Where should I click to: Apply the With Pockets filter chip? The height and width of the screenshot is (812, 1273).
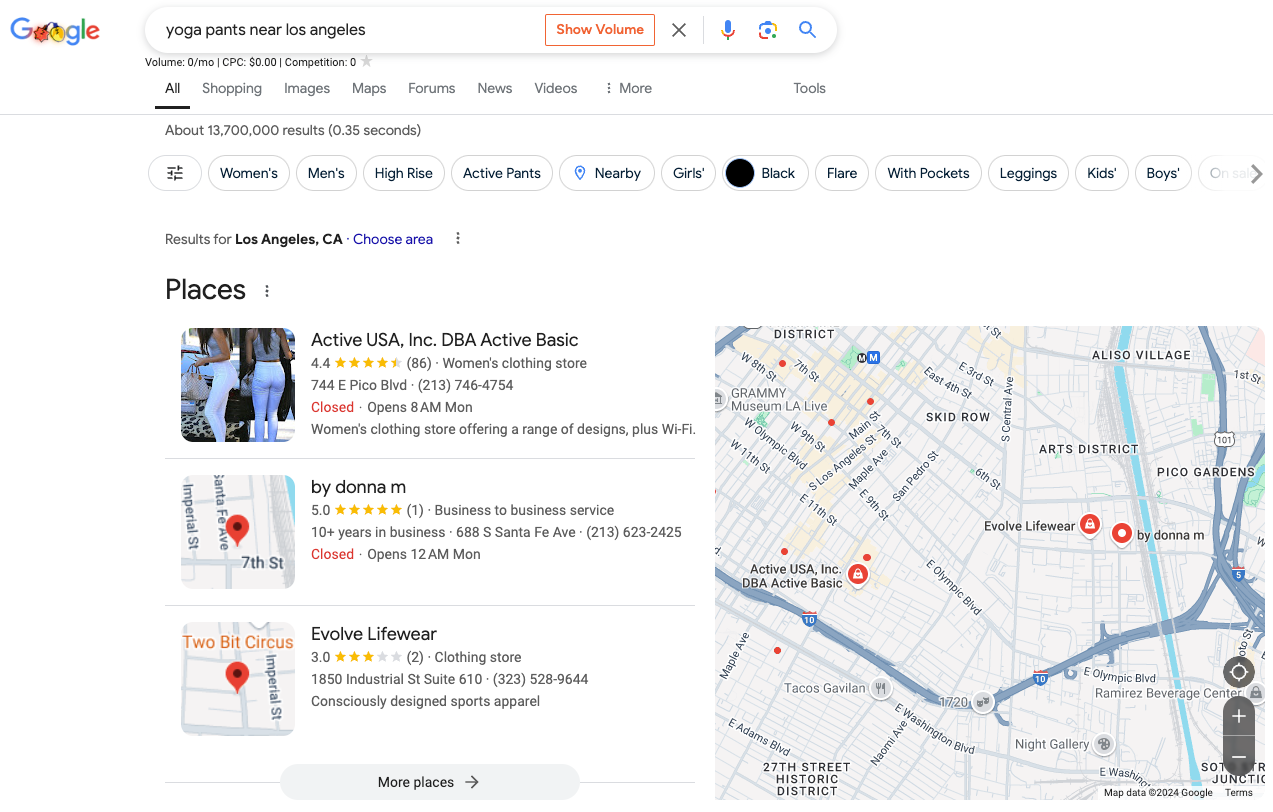click(x=929, y=173)
